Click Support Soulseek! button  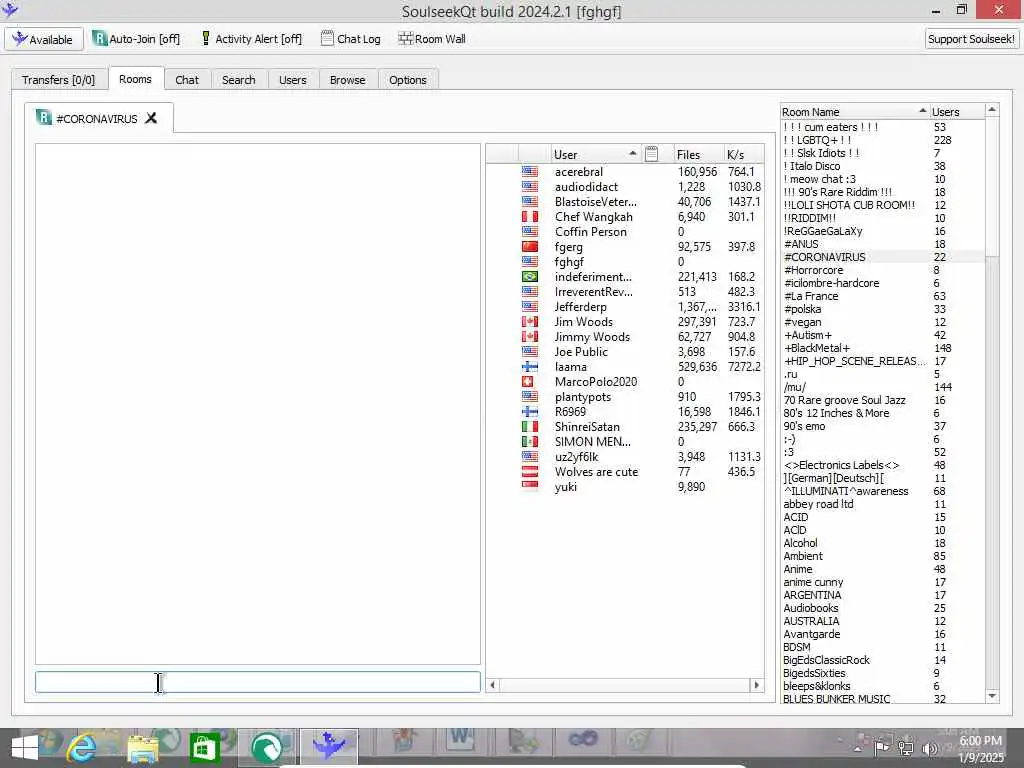(x=971, y=39)
